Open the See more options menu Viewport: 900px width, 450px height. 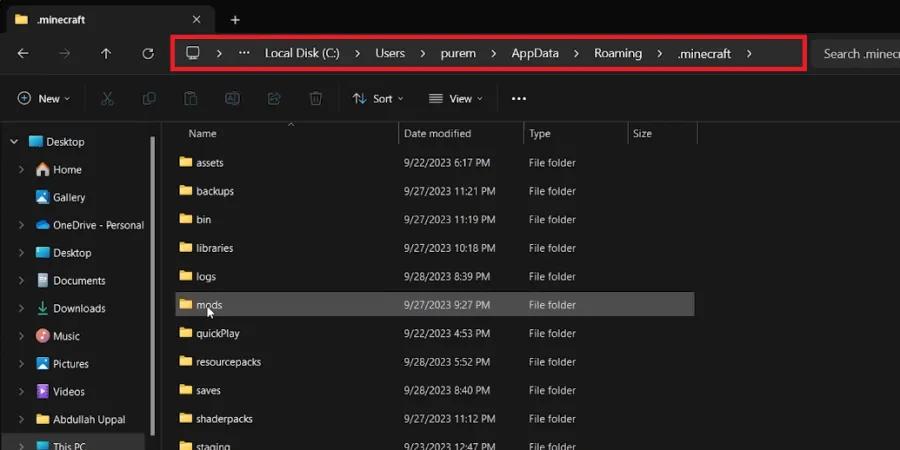click(x=519, y=99)
